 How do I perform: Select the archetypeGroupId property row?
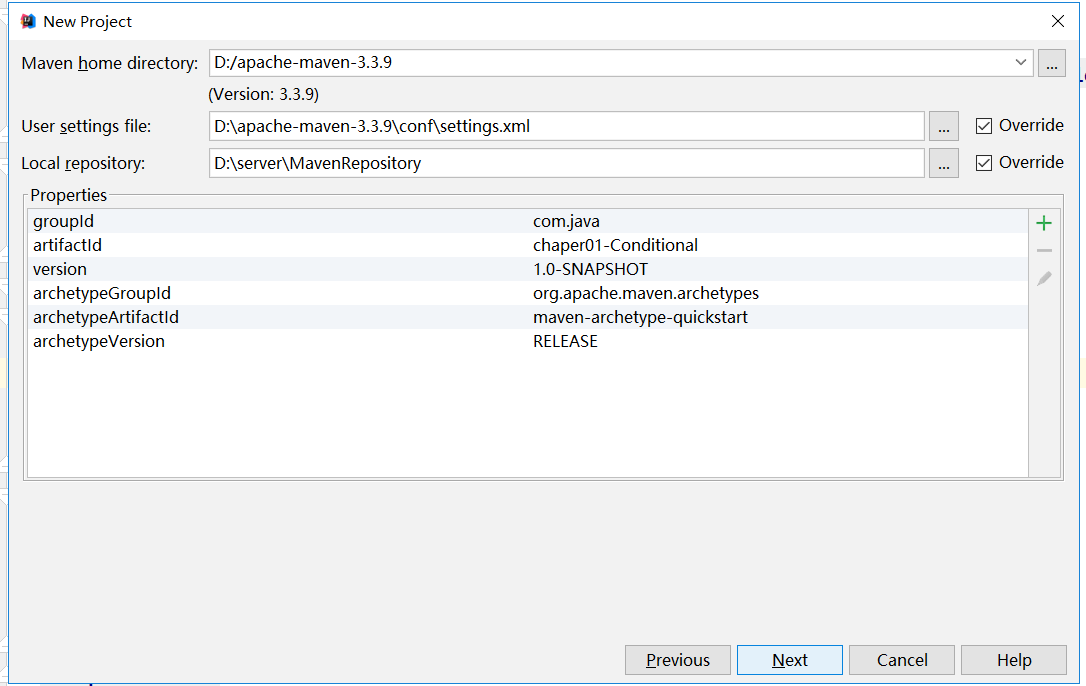(x=528, y=293)
